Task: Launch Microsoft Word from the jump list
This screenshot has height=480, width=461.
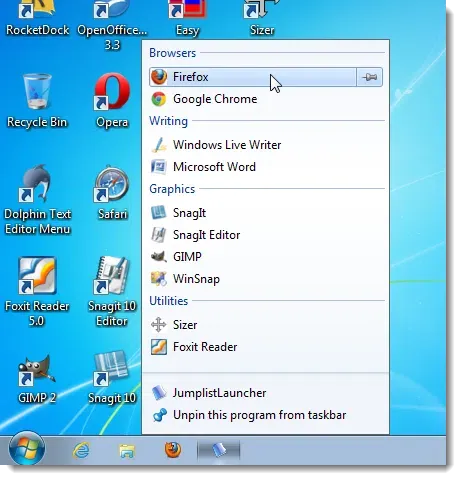Action: [266, 167]
